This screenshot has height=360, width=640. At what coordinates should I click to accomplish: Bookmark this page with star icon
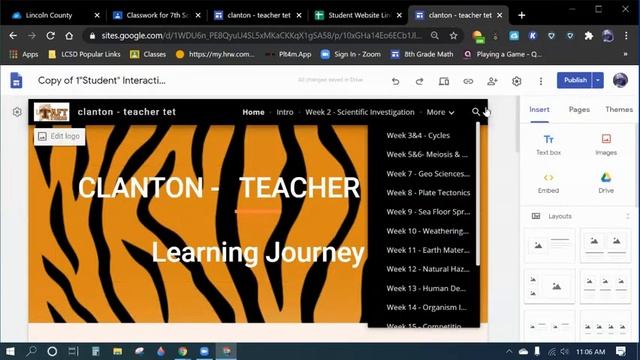coord(453,36)
